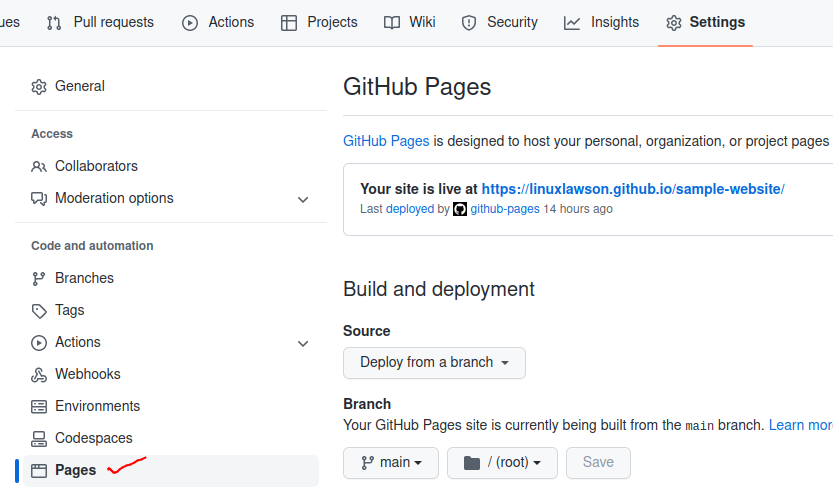Click the Codespaces icon
This screenshot has width=833, height=487.
(39, 439)
